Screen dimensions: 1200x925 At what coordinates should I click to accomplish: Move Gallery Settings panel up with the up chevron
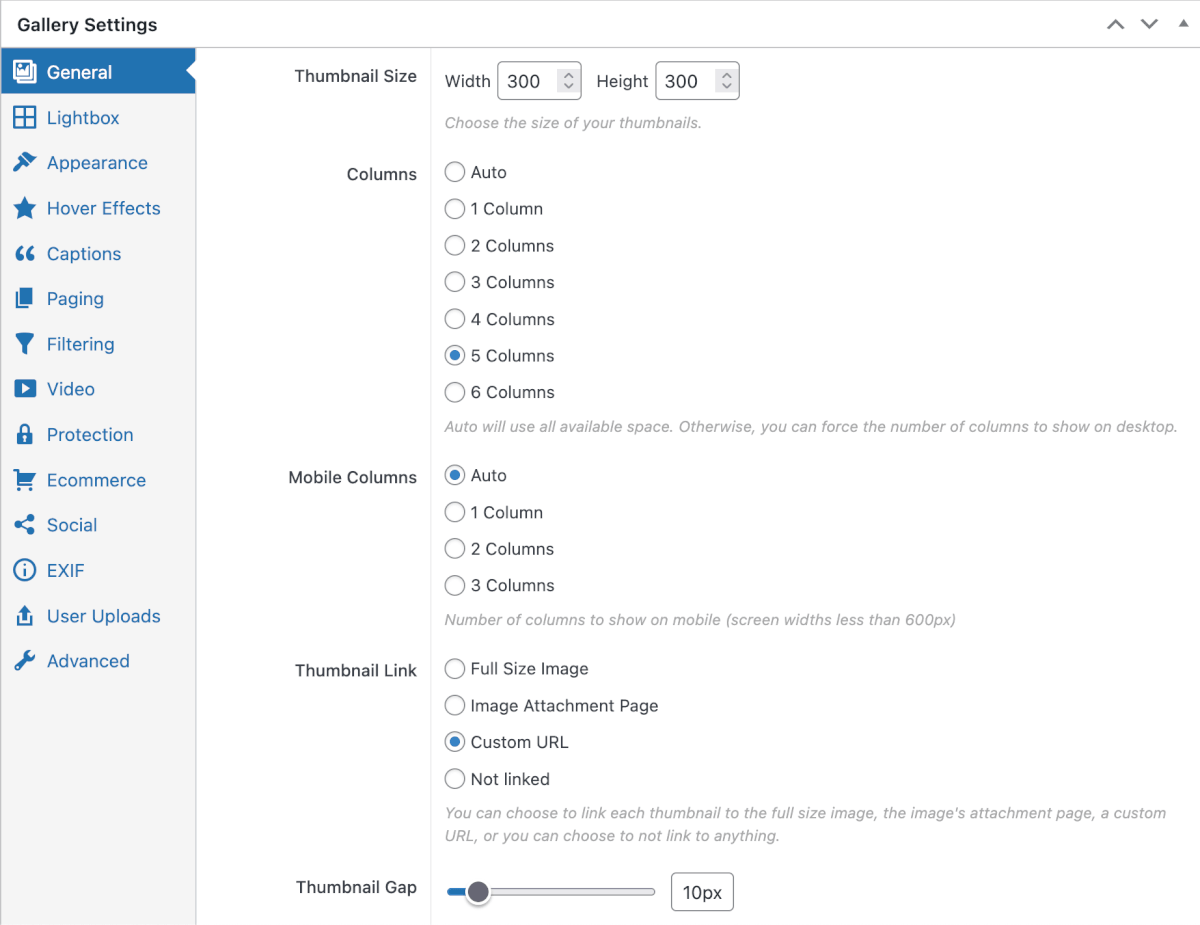click(1115, 24)
